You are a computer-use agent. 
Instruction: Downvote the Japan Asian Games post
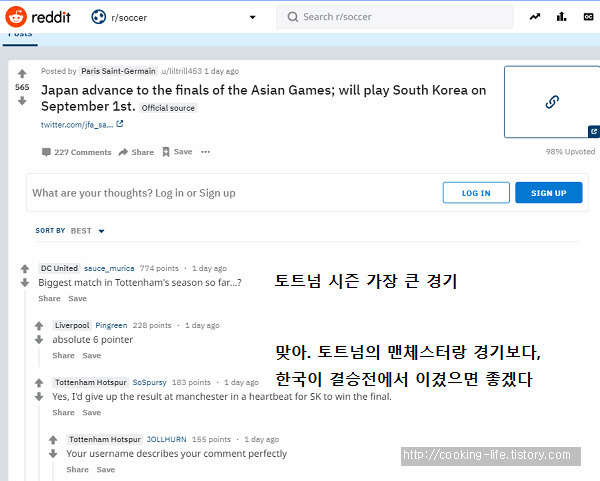click(x=22, y=101)
